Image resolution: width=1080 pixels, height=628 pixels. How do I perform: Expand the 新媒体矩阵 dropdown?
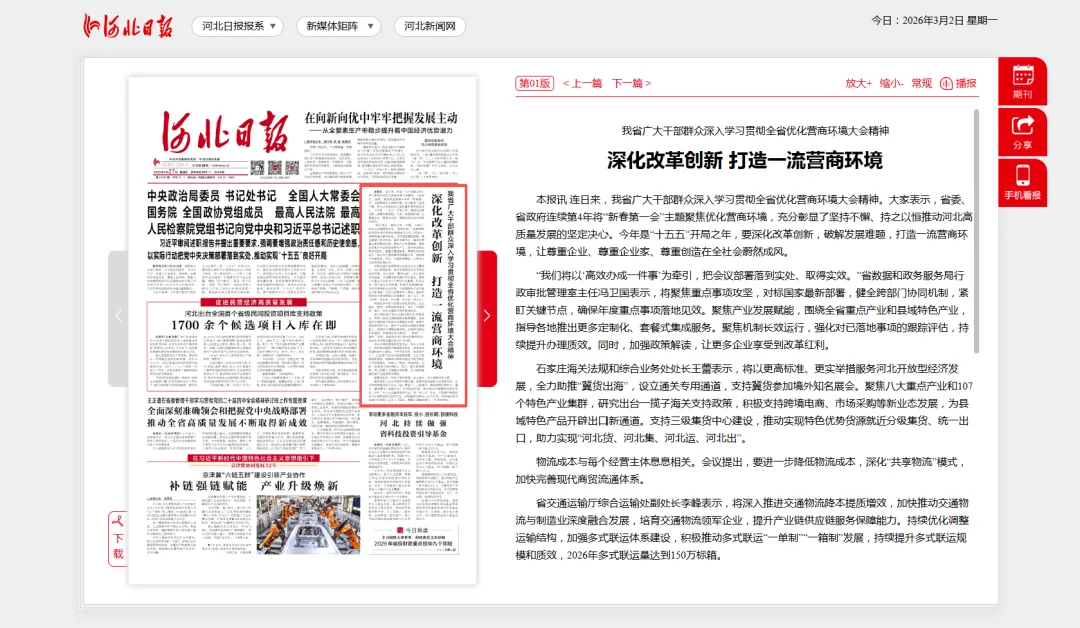click(x=338, y=26)
